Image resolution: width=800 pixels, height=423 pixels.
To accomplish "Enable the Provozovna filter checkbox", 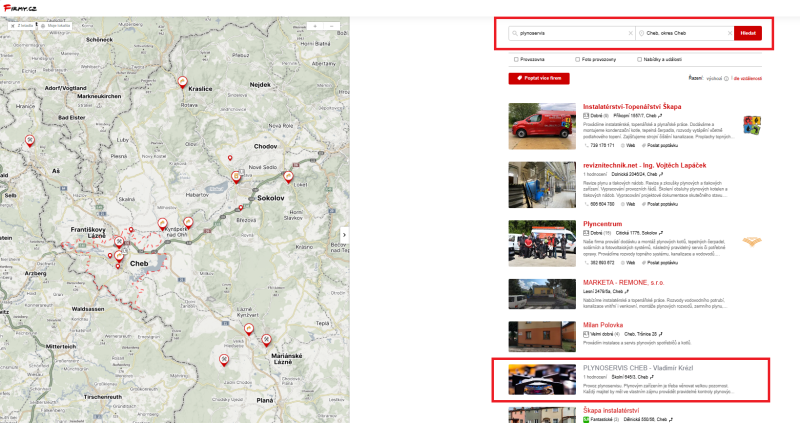I will (x=516, y=60).
